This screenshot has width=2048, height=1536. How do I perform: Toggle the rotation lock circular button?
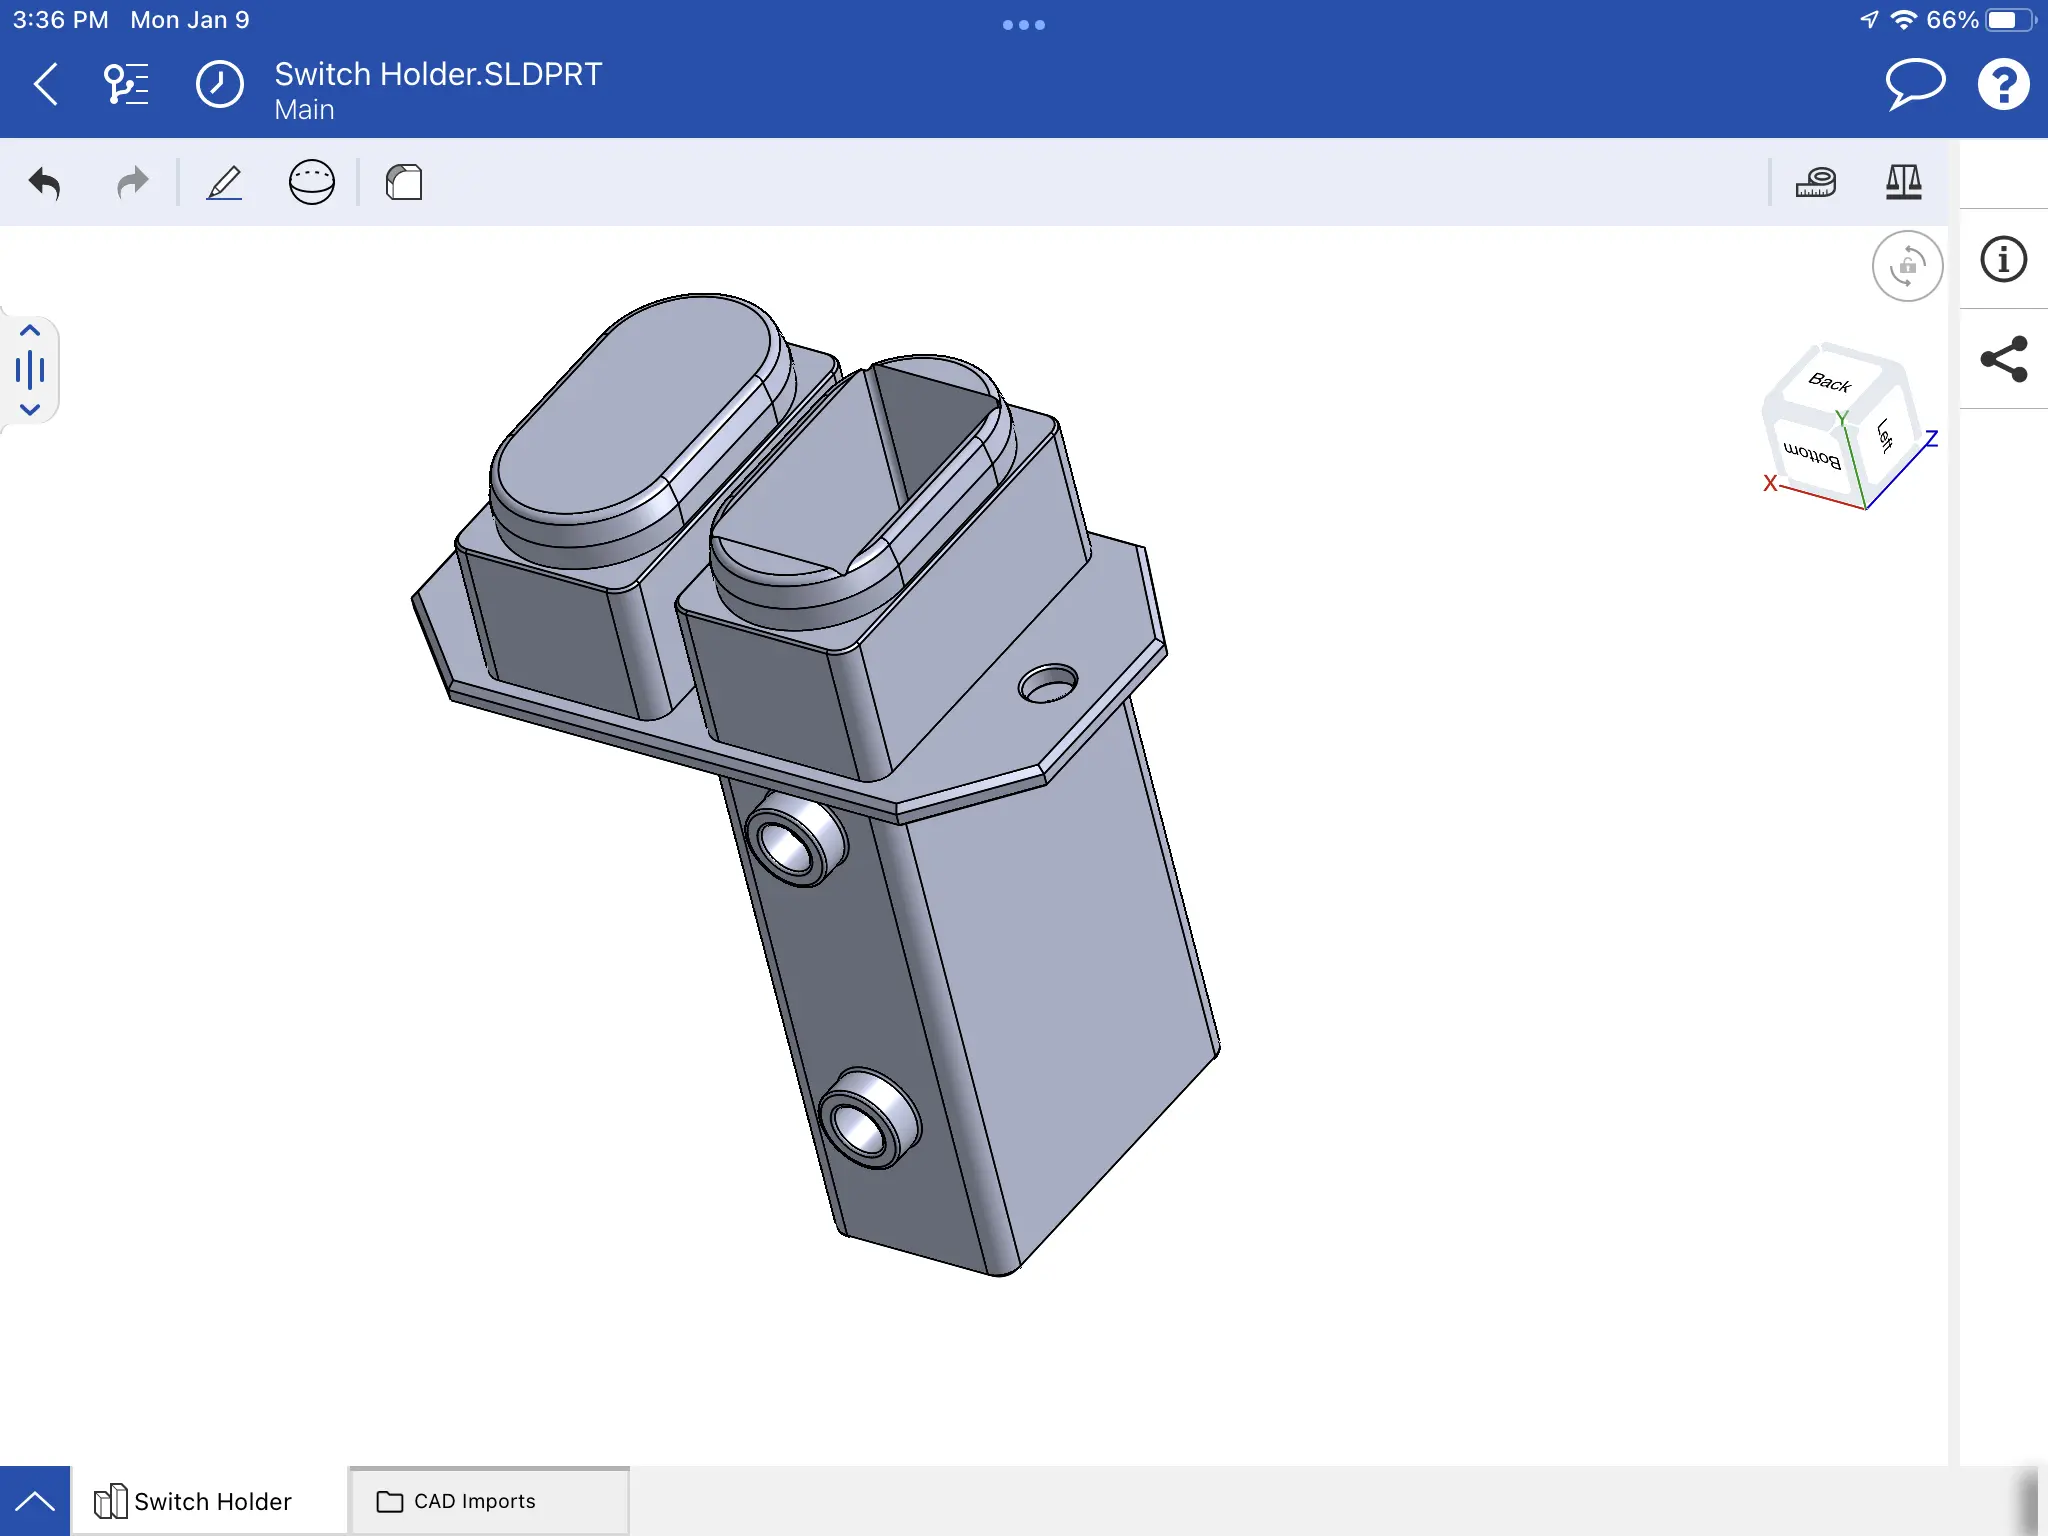pos(1907,266)
